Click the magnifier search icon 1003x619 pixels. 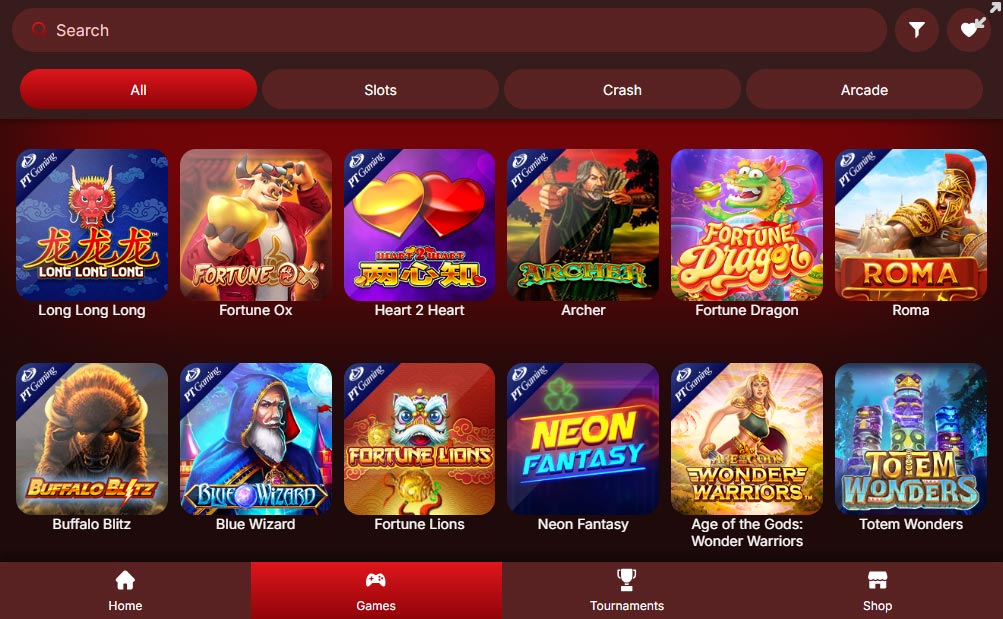pos(39,29)
